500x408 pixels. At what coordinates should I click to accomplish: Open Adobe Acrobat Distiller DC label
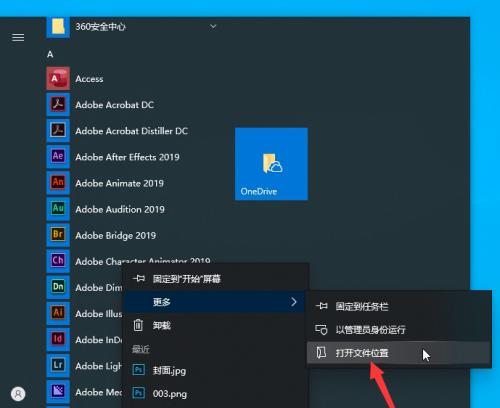[132, 131]
